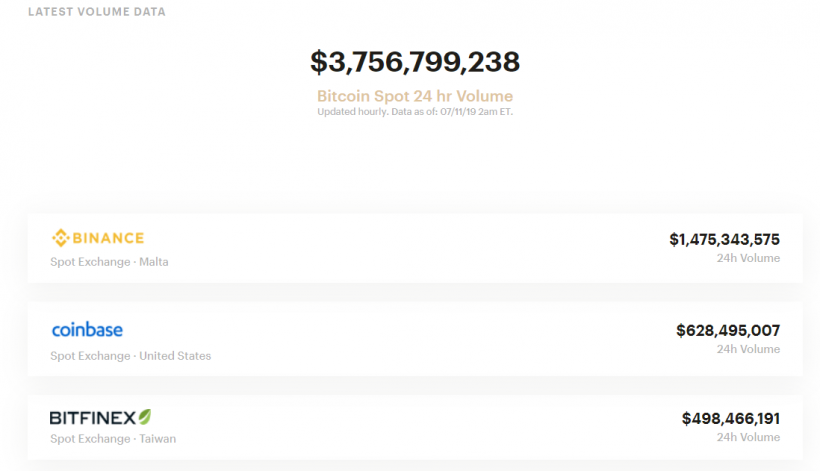Click the BITFINEX wordmark text
Viewport: 820px width, 471px height.
[x=93, y=418]
